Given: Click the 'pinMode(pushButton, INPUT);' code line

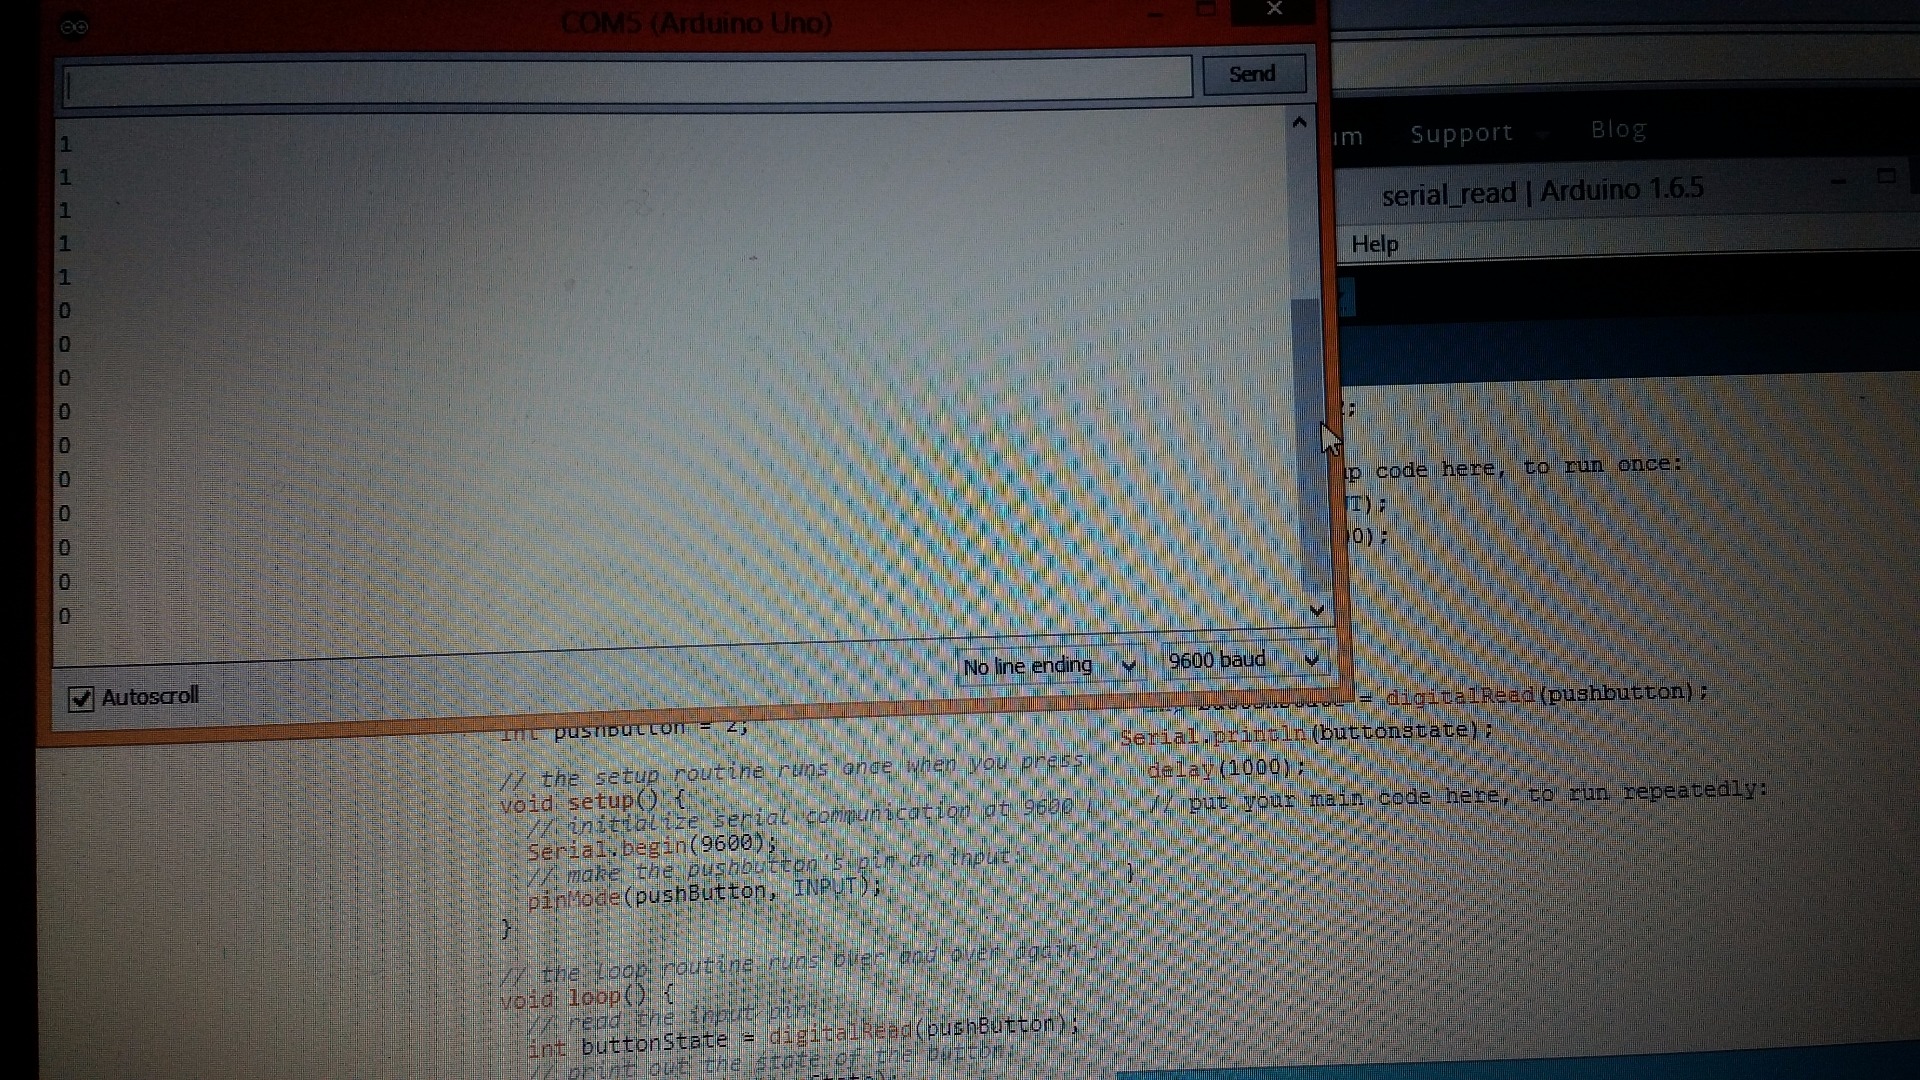Looking at the screenshot, I should 704,892.
